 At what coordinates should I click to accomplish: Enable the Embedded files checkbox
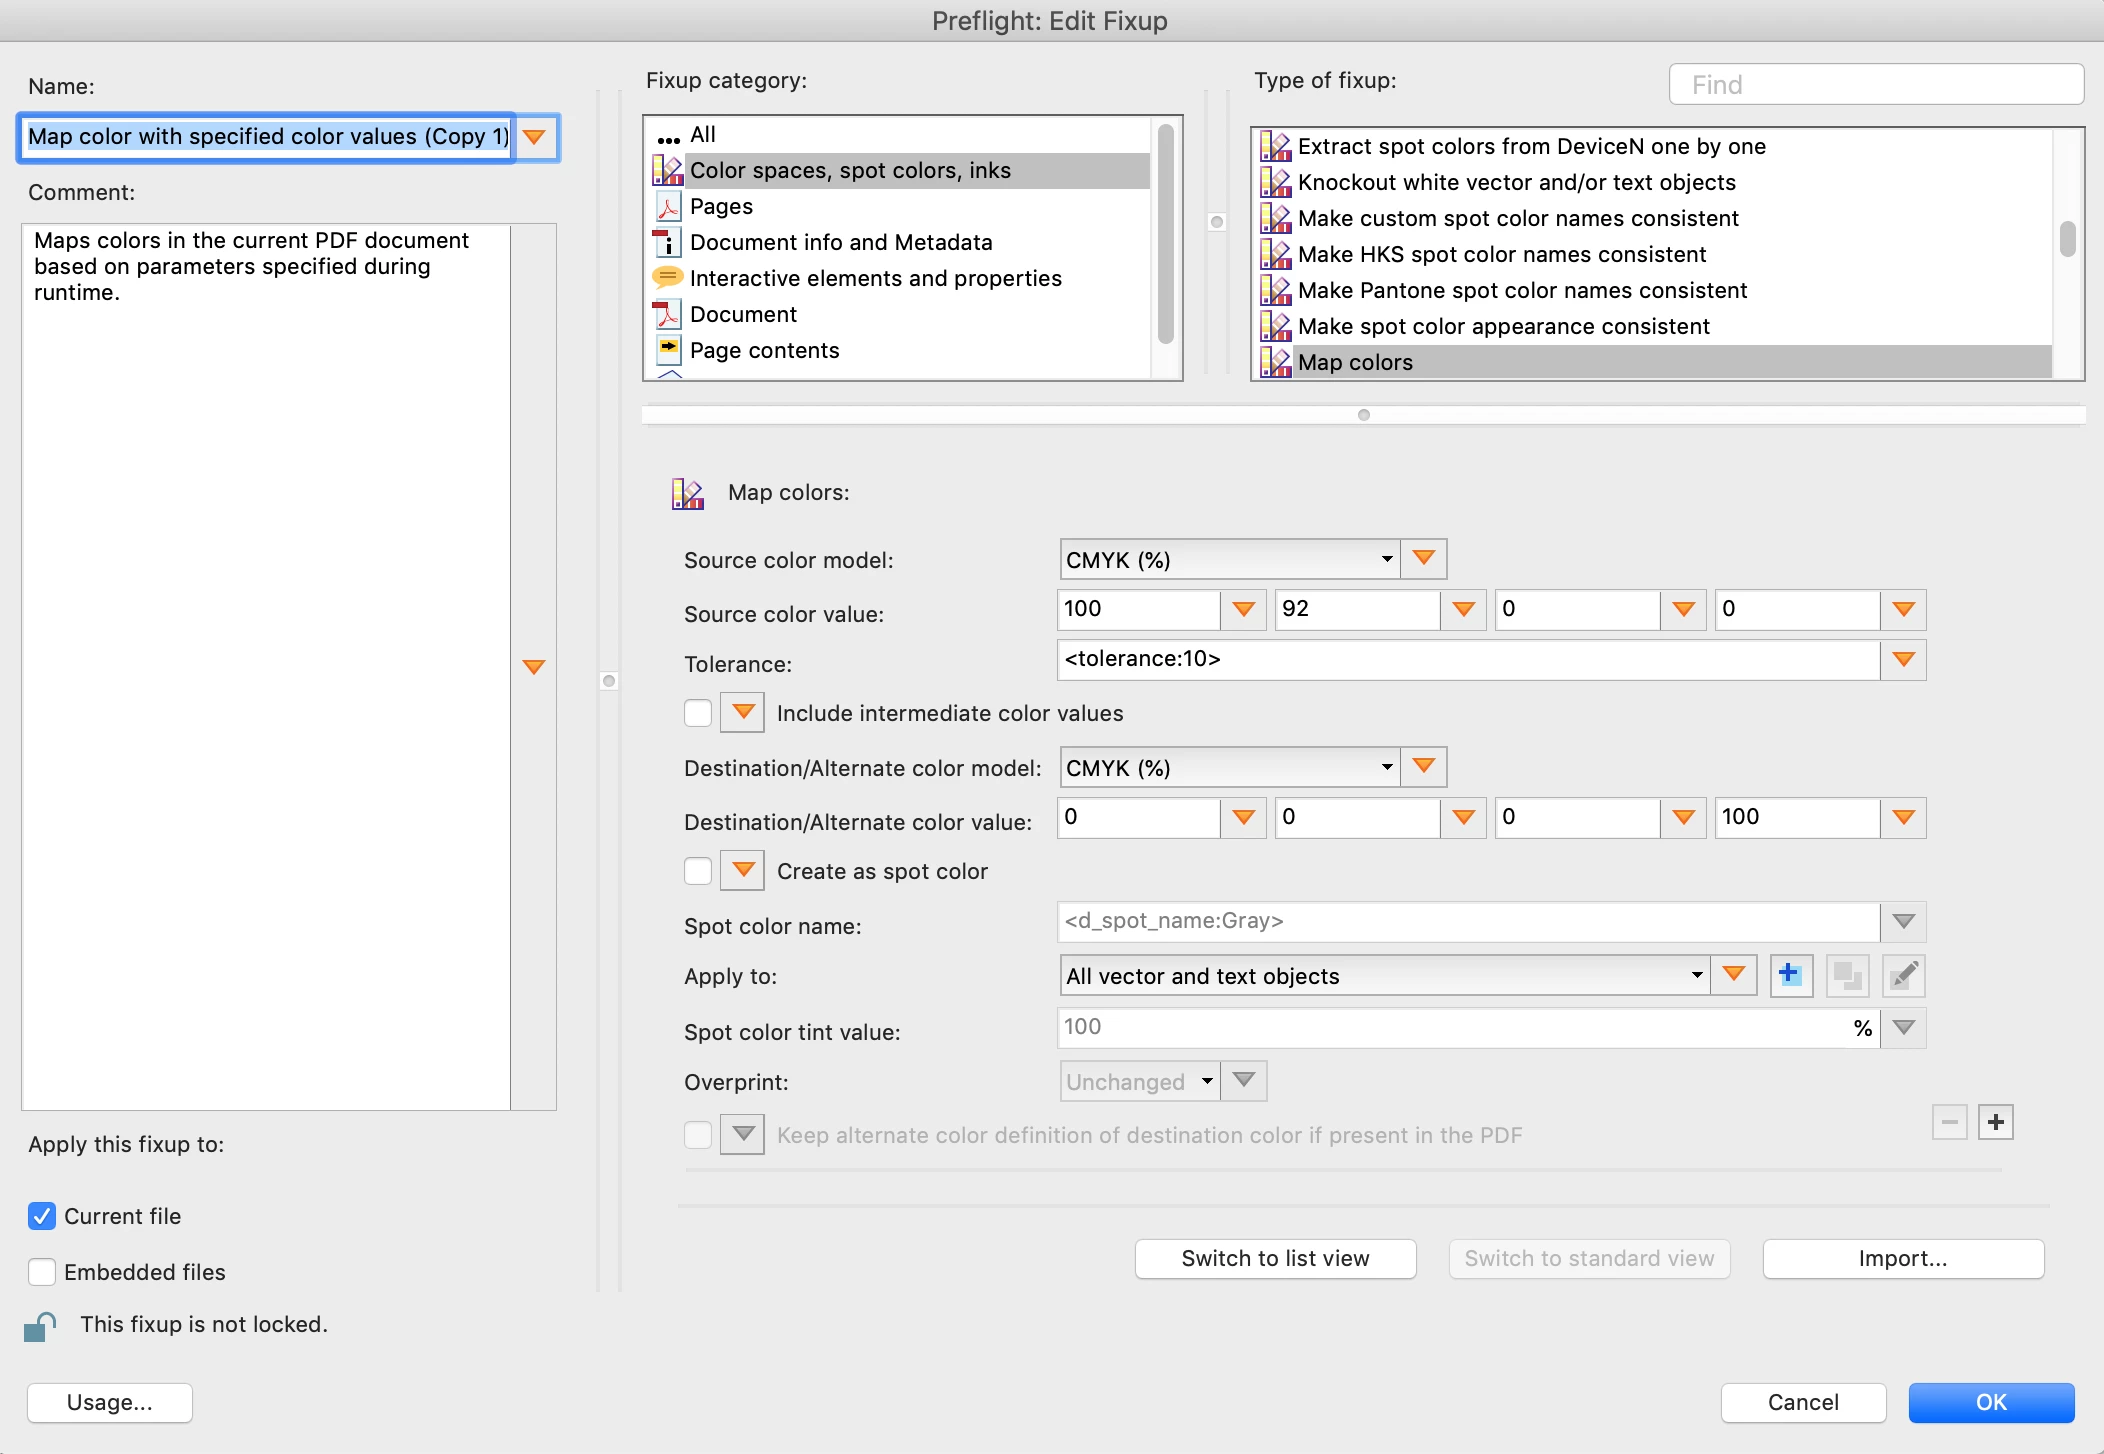coord(42,1272)
